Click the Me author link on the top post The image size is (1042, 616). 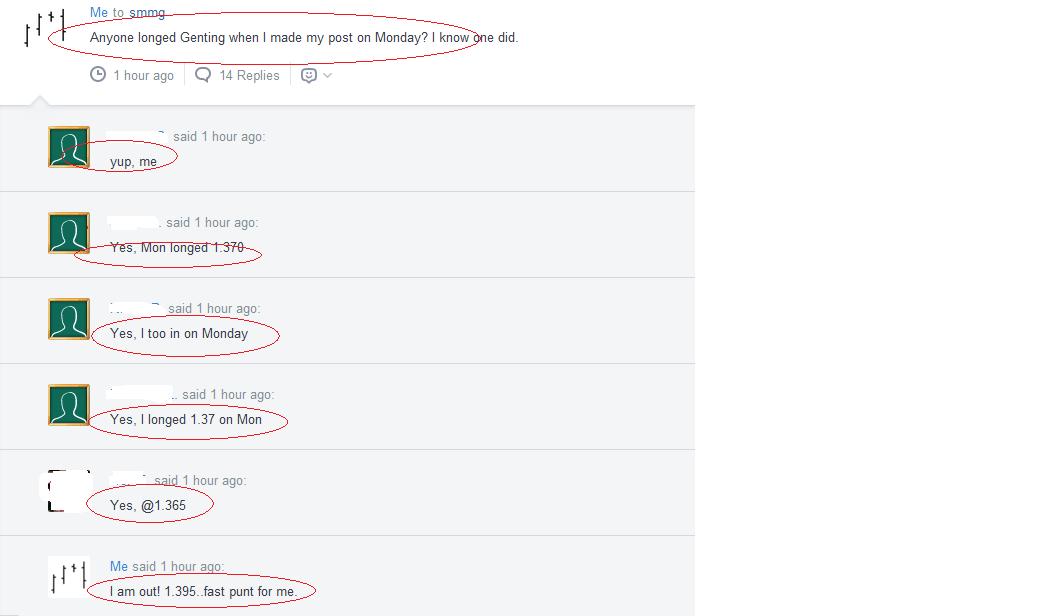coord(98,13)
